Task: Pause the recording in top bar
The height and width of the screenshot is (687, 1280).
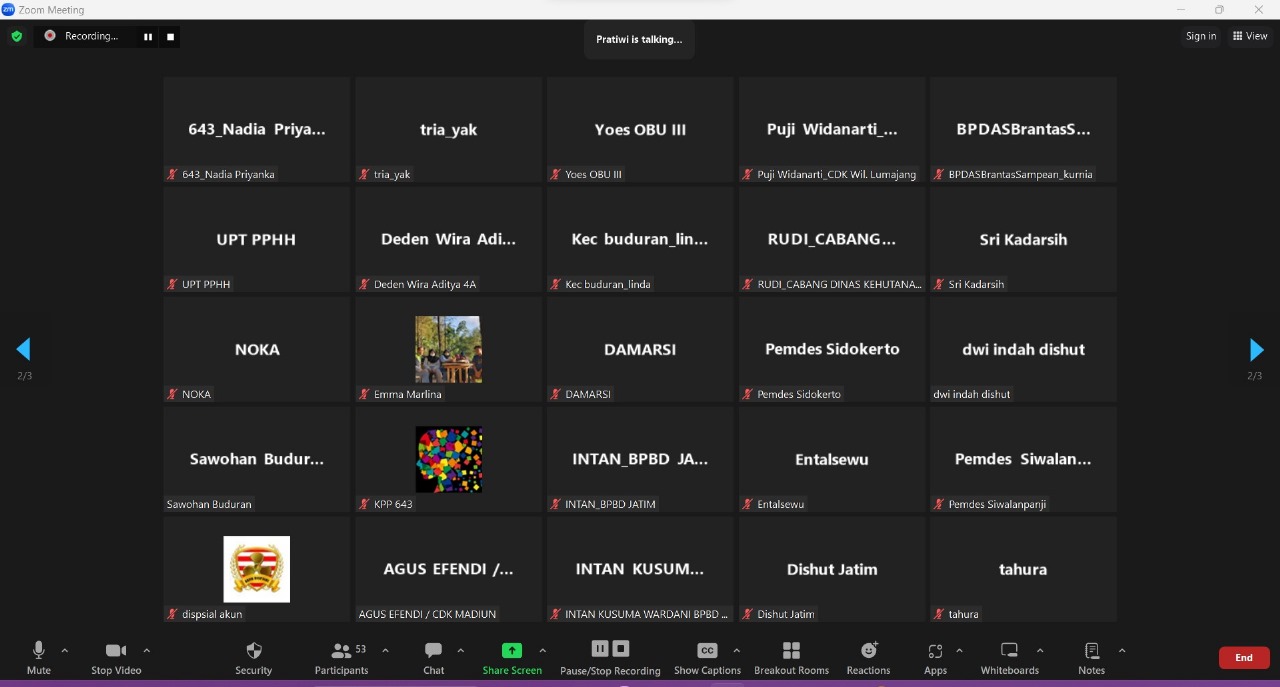Action: pyautogui.click(x=148, y=37)
